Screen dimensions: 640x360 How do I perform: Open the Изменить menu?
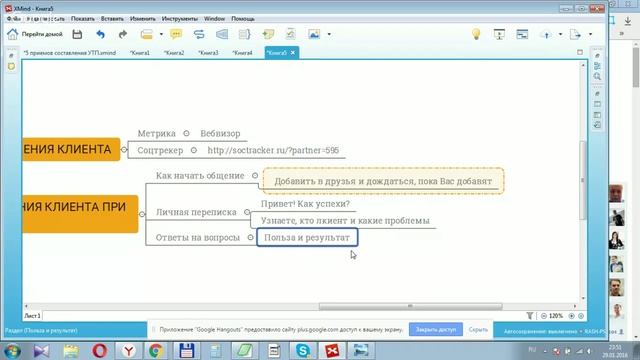point(142,19)
